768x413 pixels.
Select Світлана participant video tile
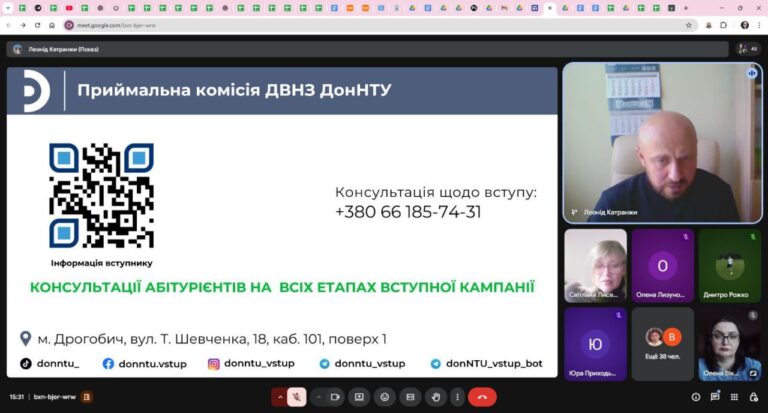pyautogui.click(x=595, y=265)
